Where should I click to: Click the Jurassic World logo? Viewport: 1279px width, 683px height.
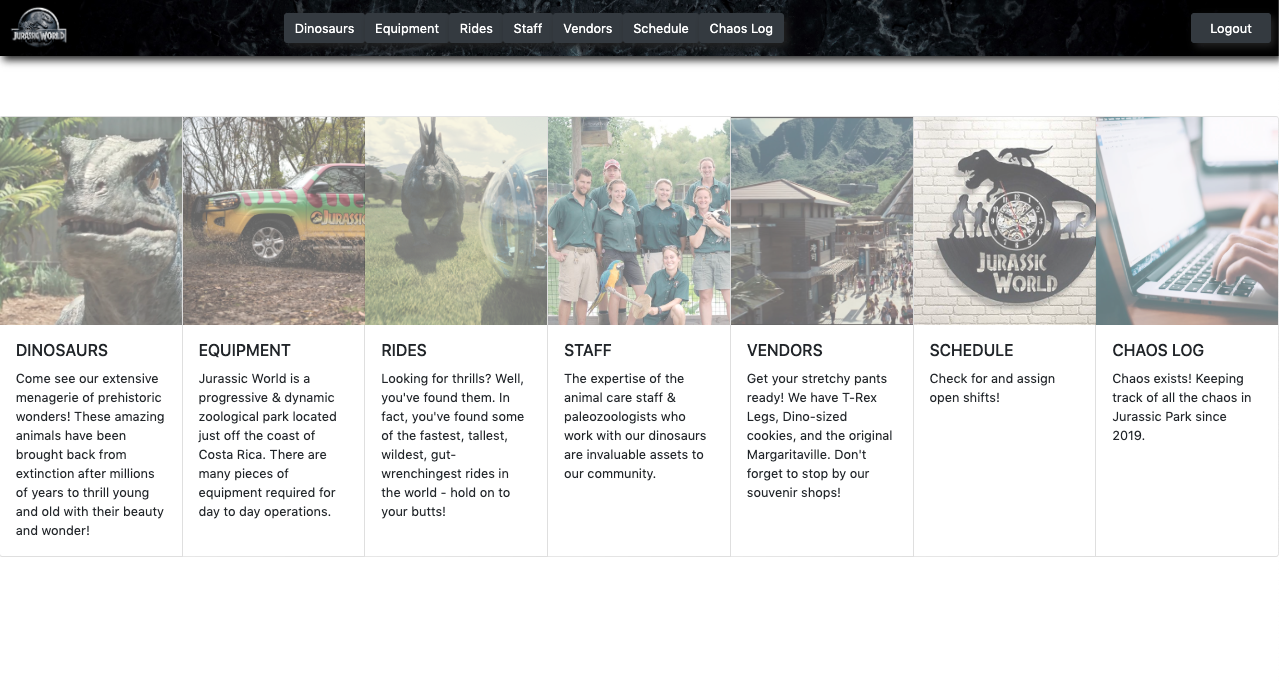point(39,28)
